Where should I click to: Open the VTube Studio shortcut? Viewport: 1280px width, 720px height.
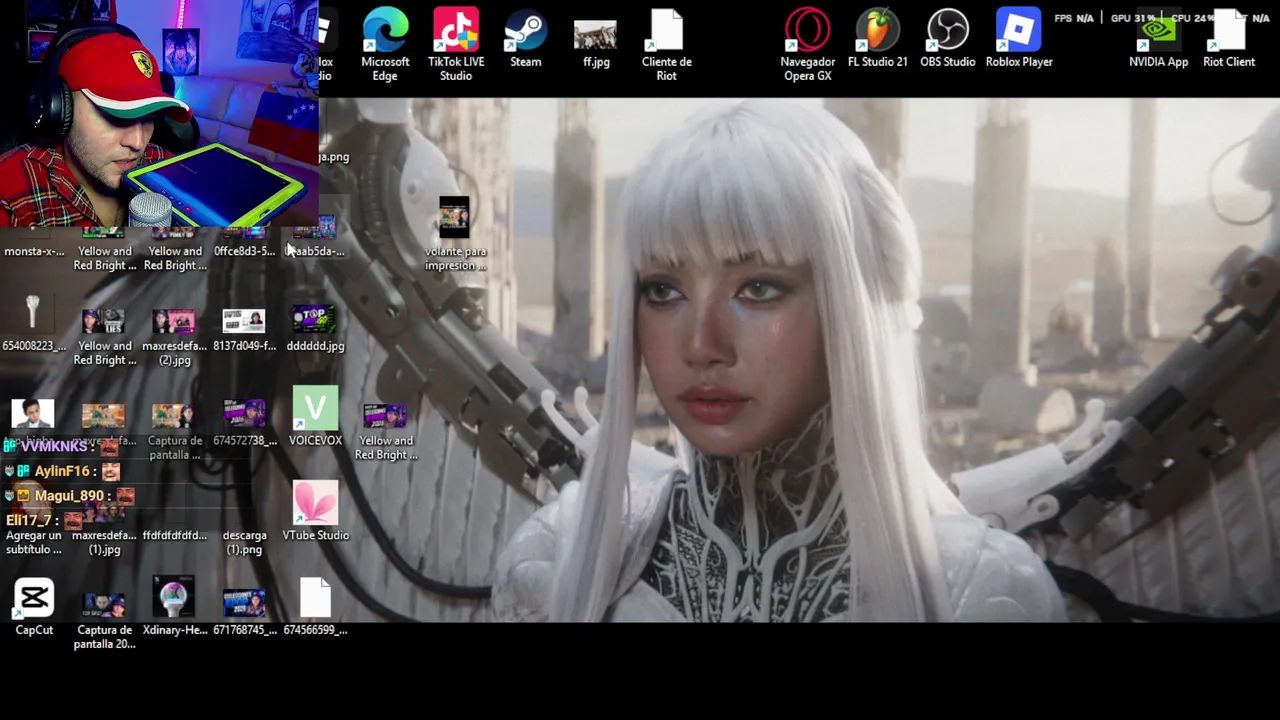pyautogui.click(x=315, y=511)
